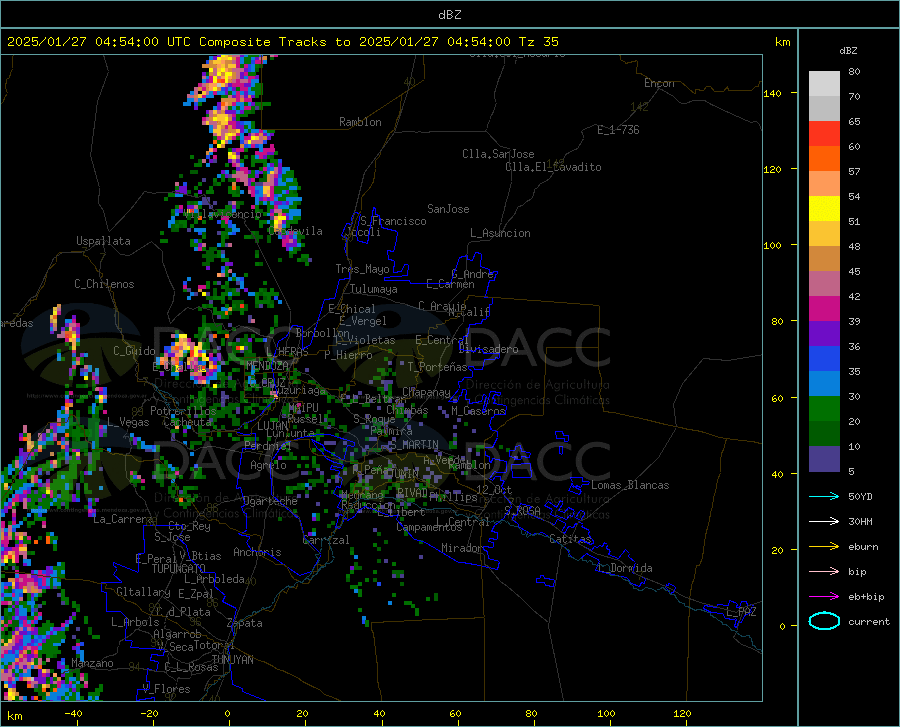Click the 'La_Carrera' map label
Image resolution: width=900 pixels, height=727 pixels.
click(x=123, y=519)
